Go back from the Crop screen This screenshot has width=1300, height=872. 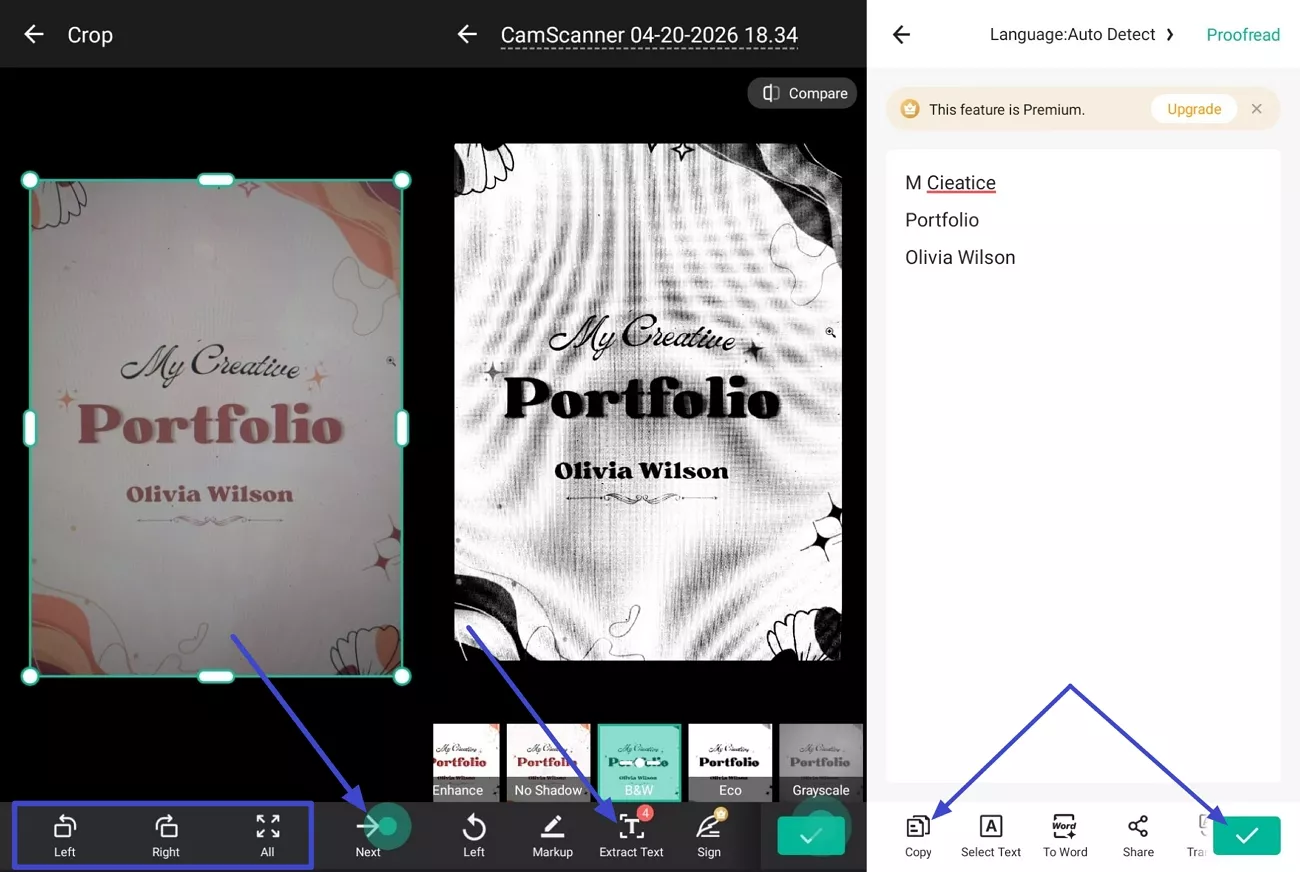pos(34,35)
